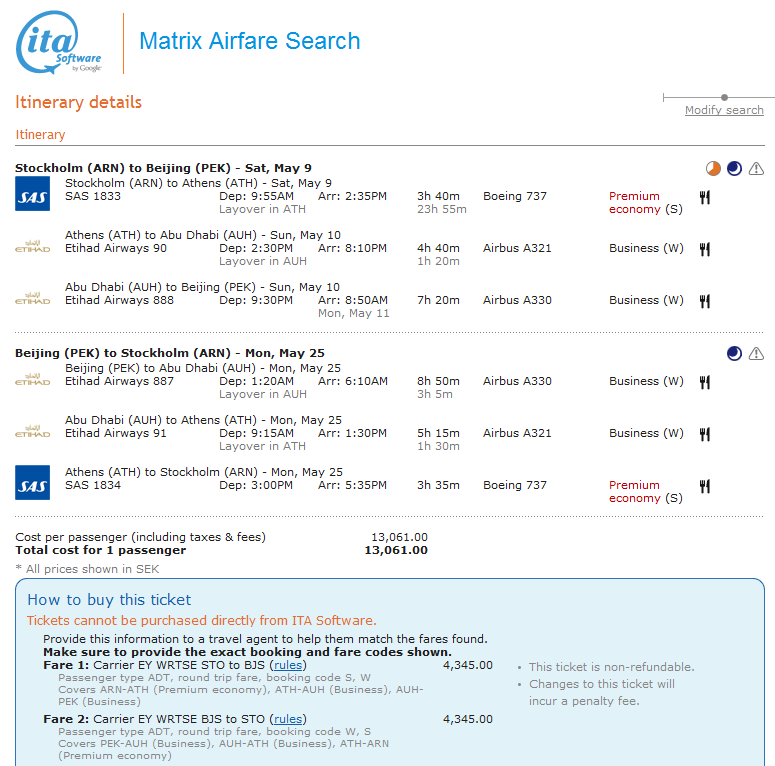Image resolution: width=775 pixels, height=766 pixels.
Task: Click the Premium economy (S) label for SAS 1834
Action: 646,491
